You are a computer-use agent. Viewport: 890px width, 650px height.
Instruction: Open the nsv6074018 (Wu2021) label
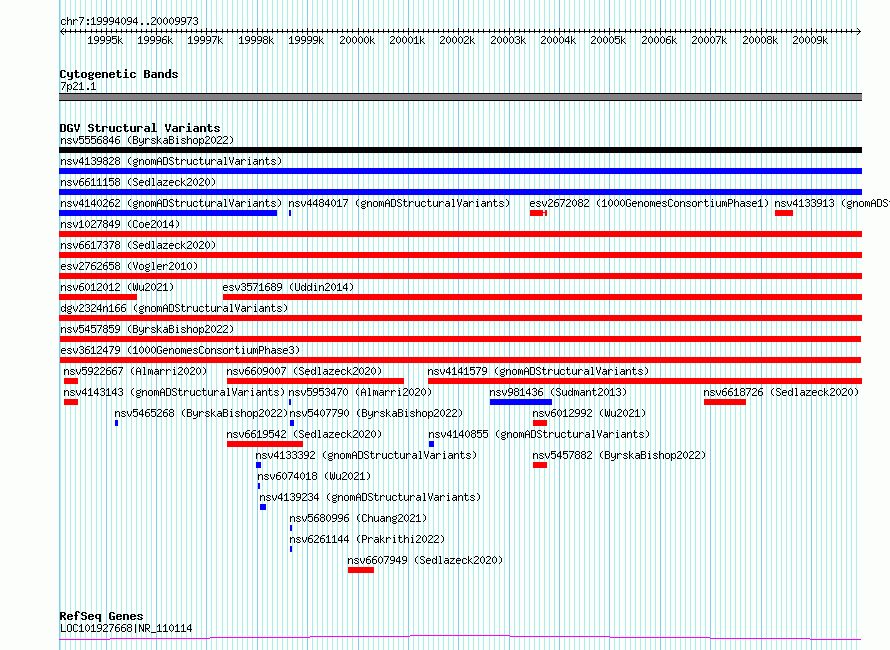[314, 476]
